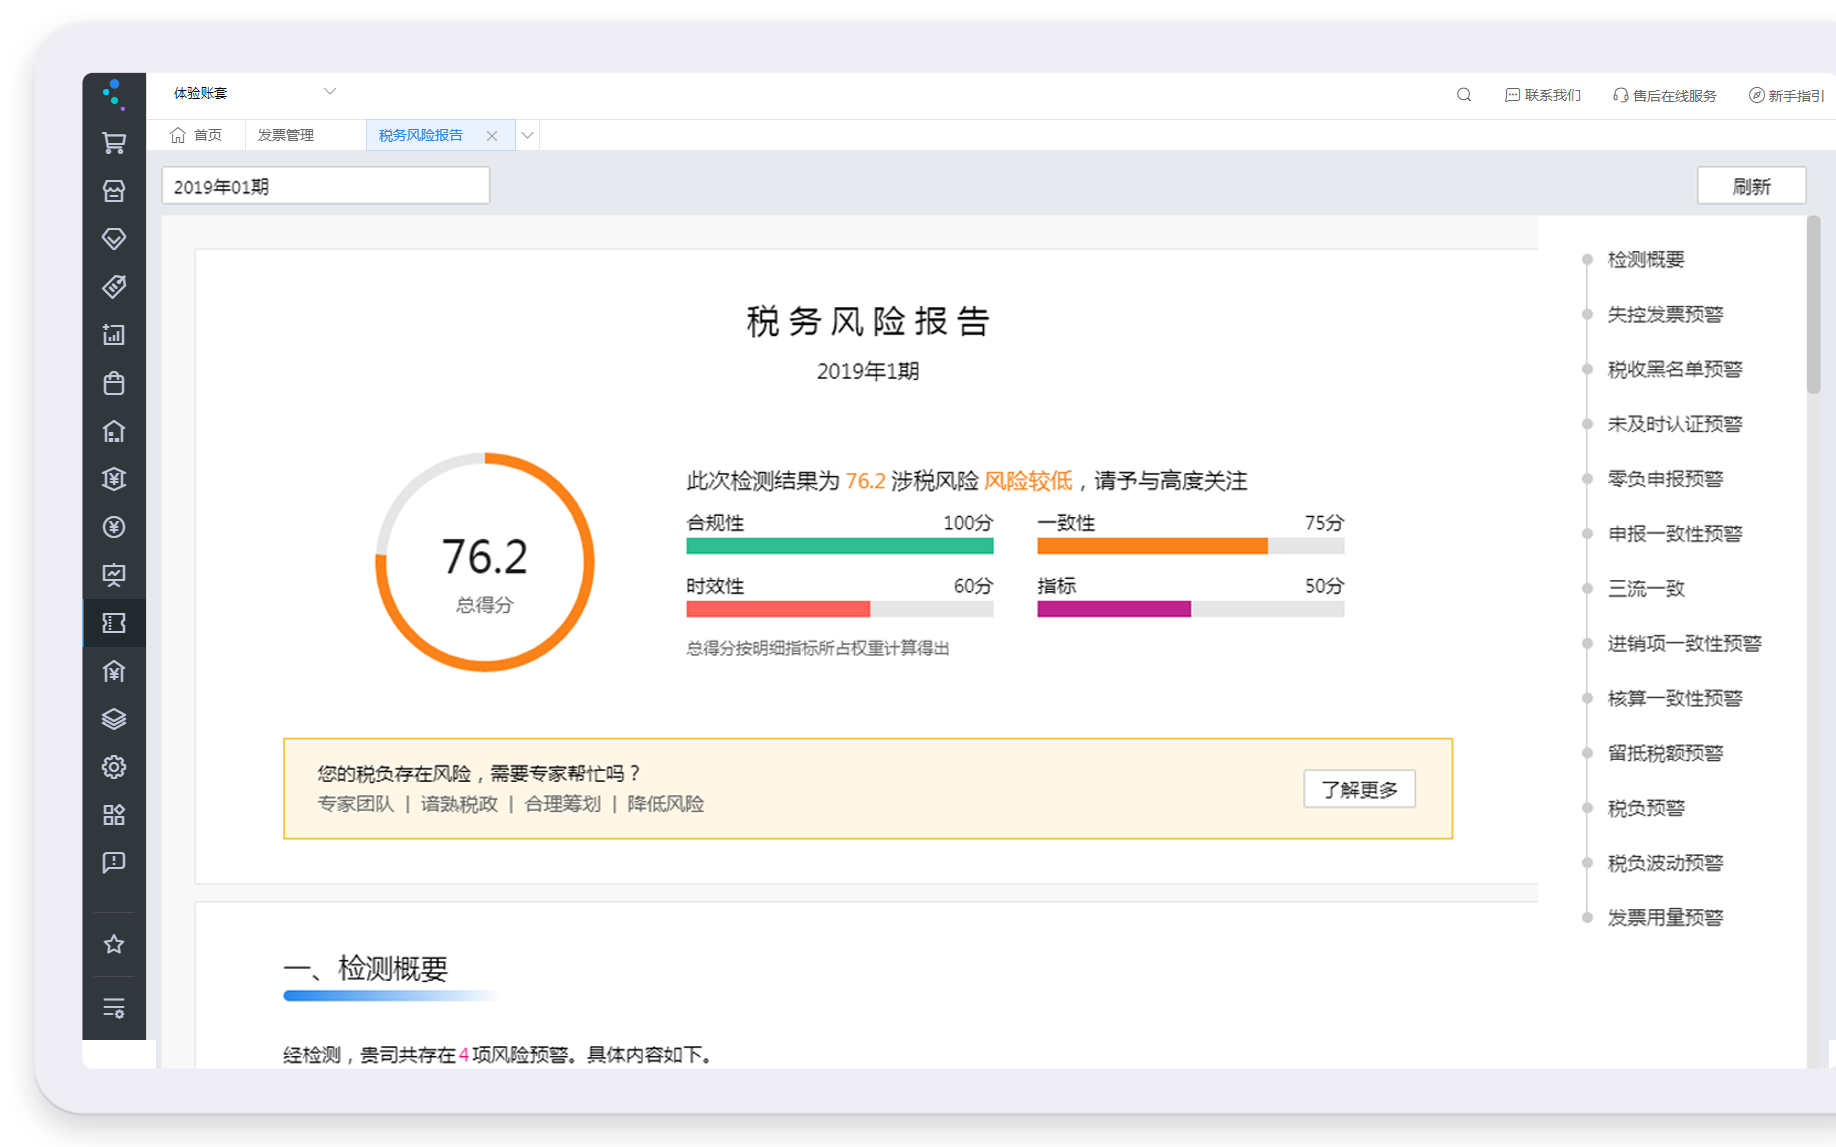Open the house building sidebar icon

click(114, 431)
